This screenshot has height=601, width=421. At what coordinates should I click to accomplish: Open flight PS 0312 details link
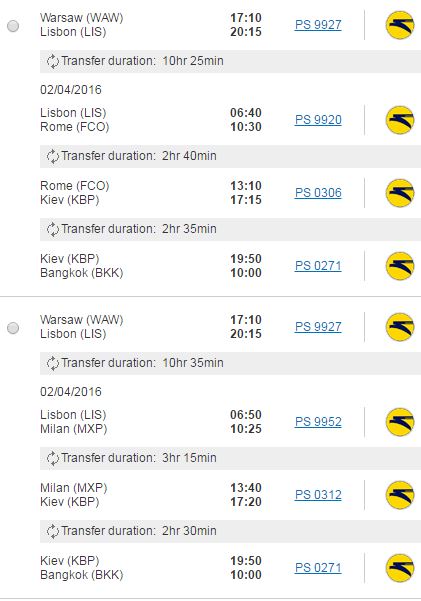(x=318, y=495)
